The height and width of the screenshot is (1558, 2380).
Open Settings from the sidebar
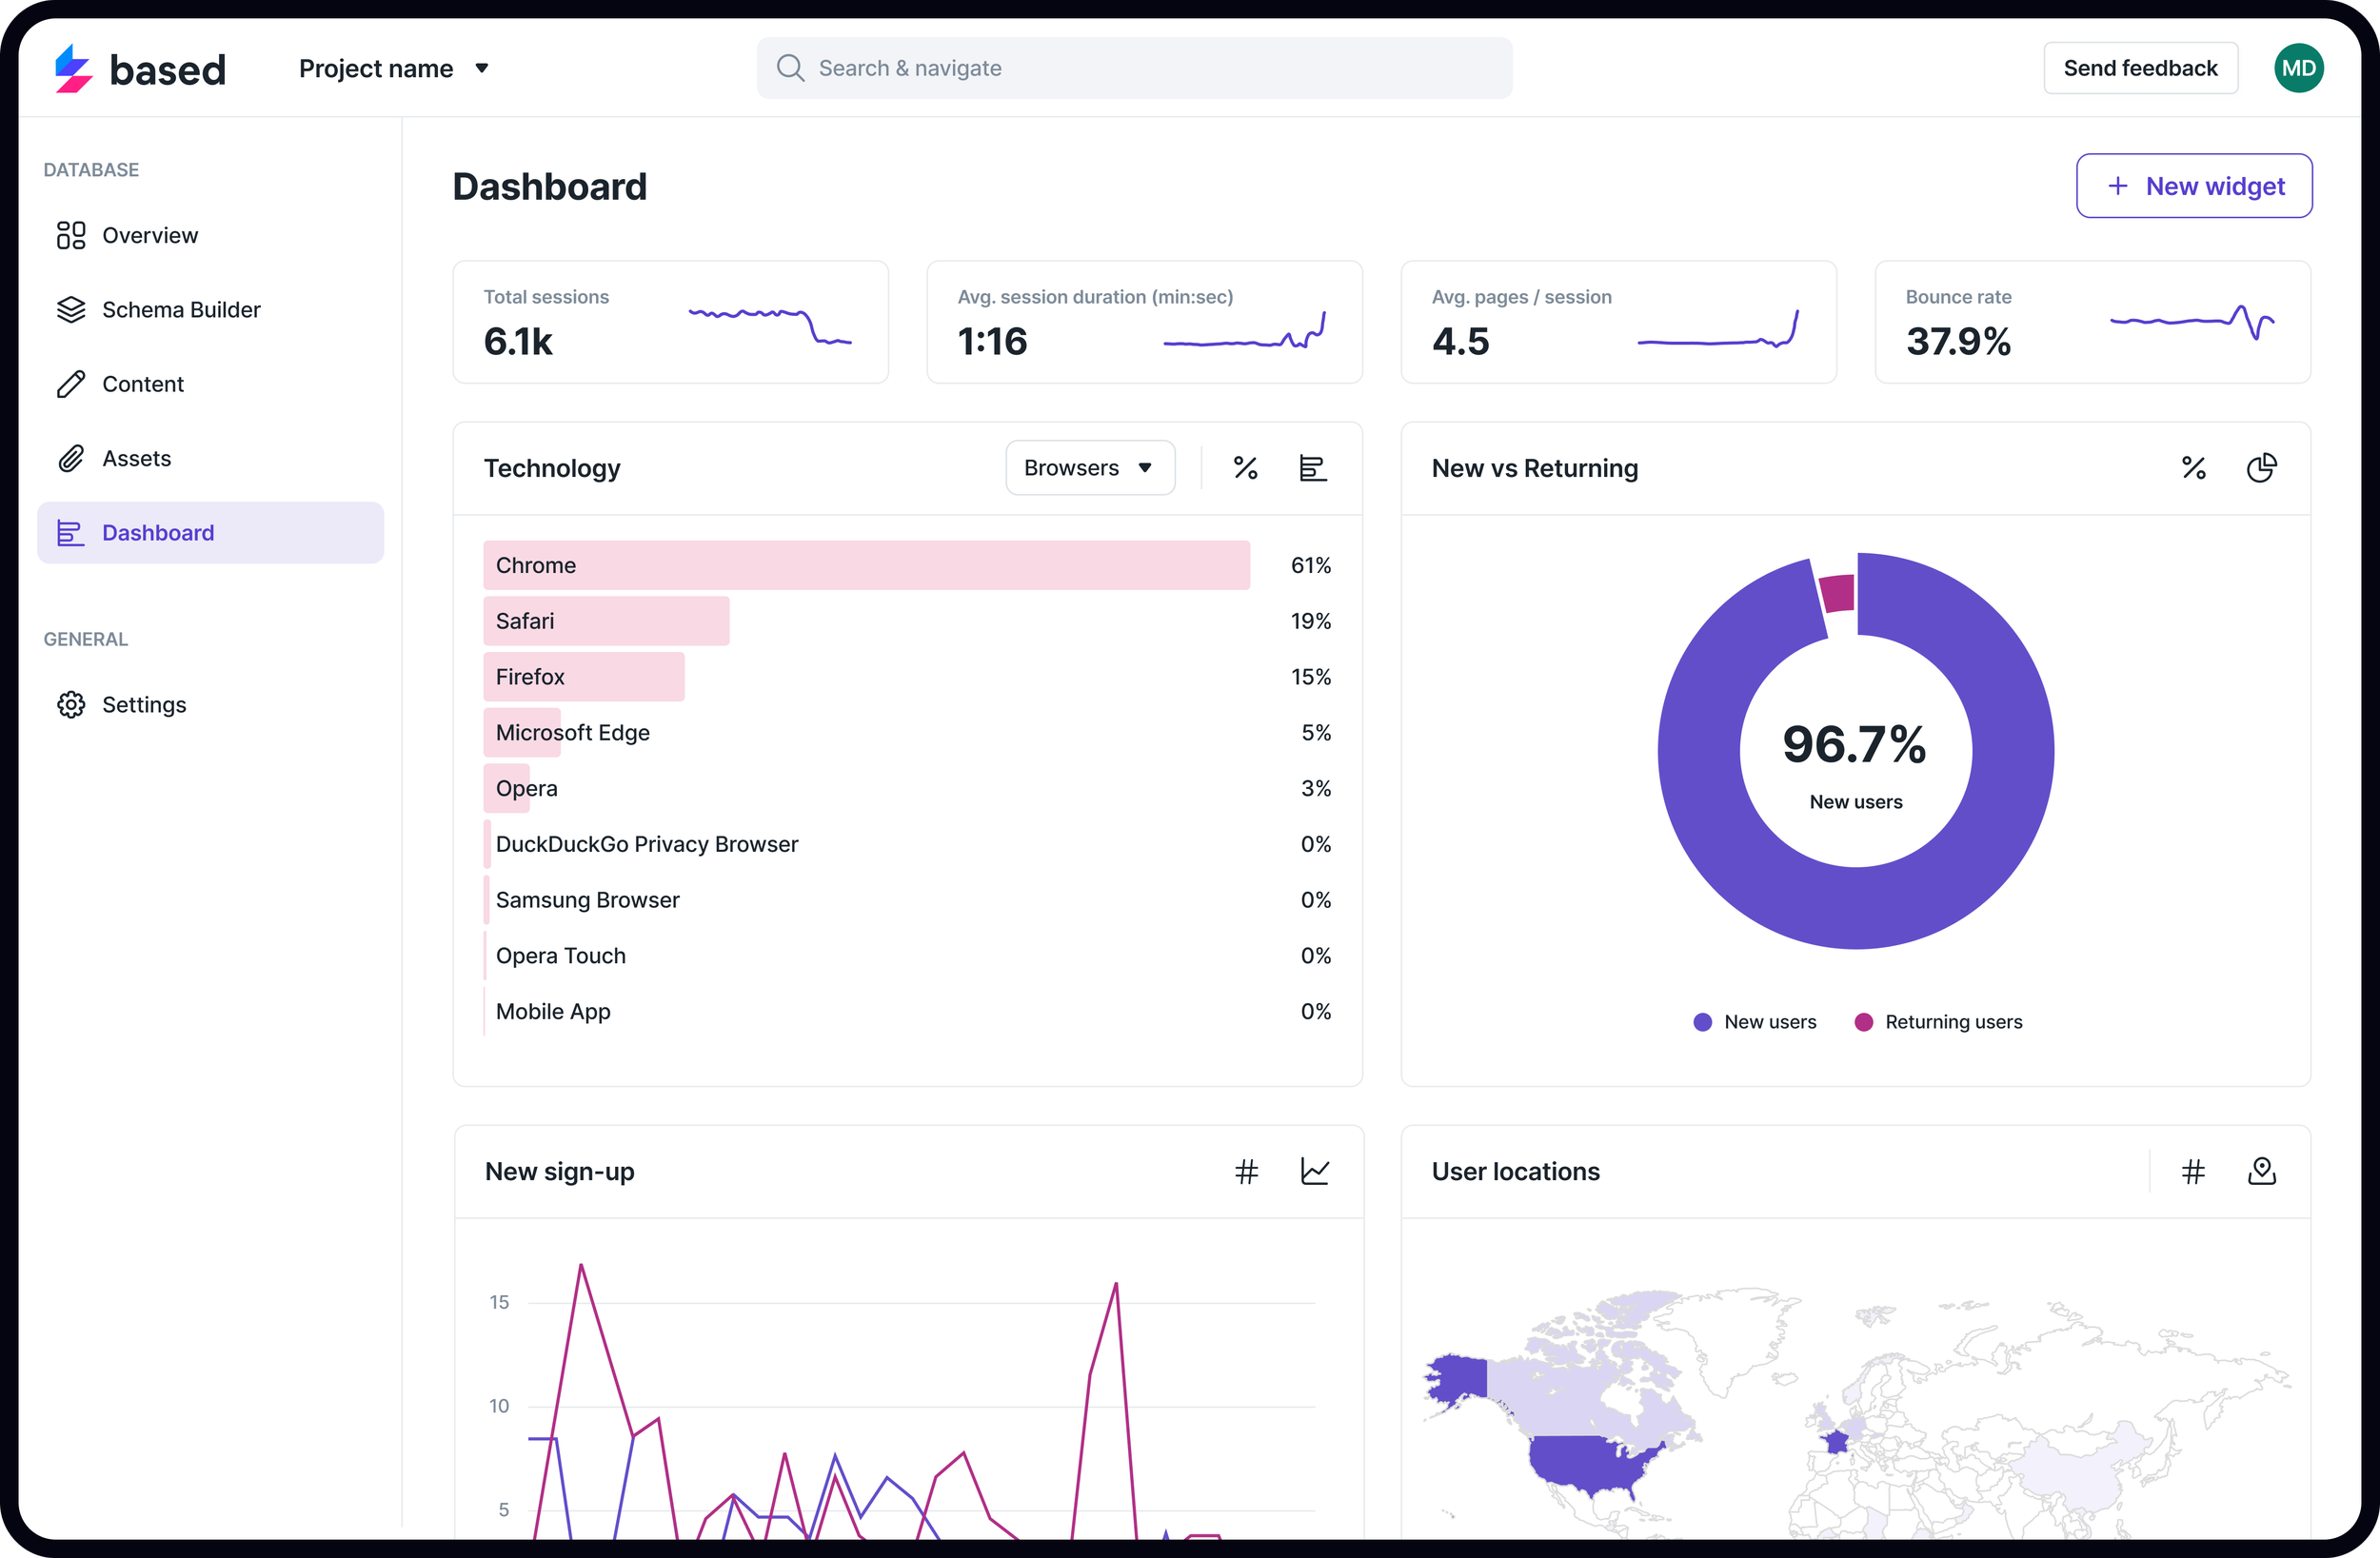tap(143, 705)
